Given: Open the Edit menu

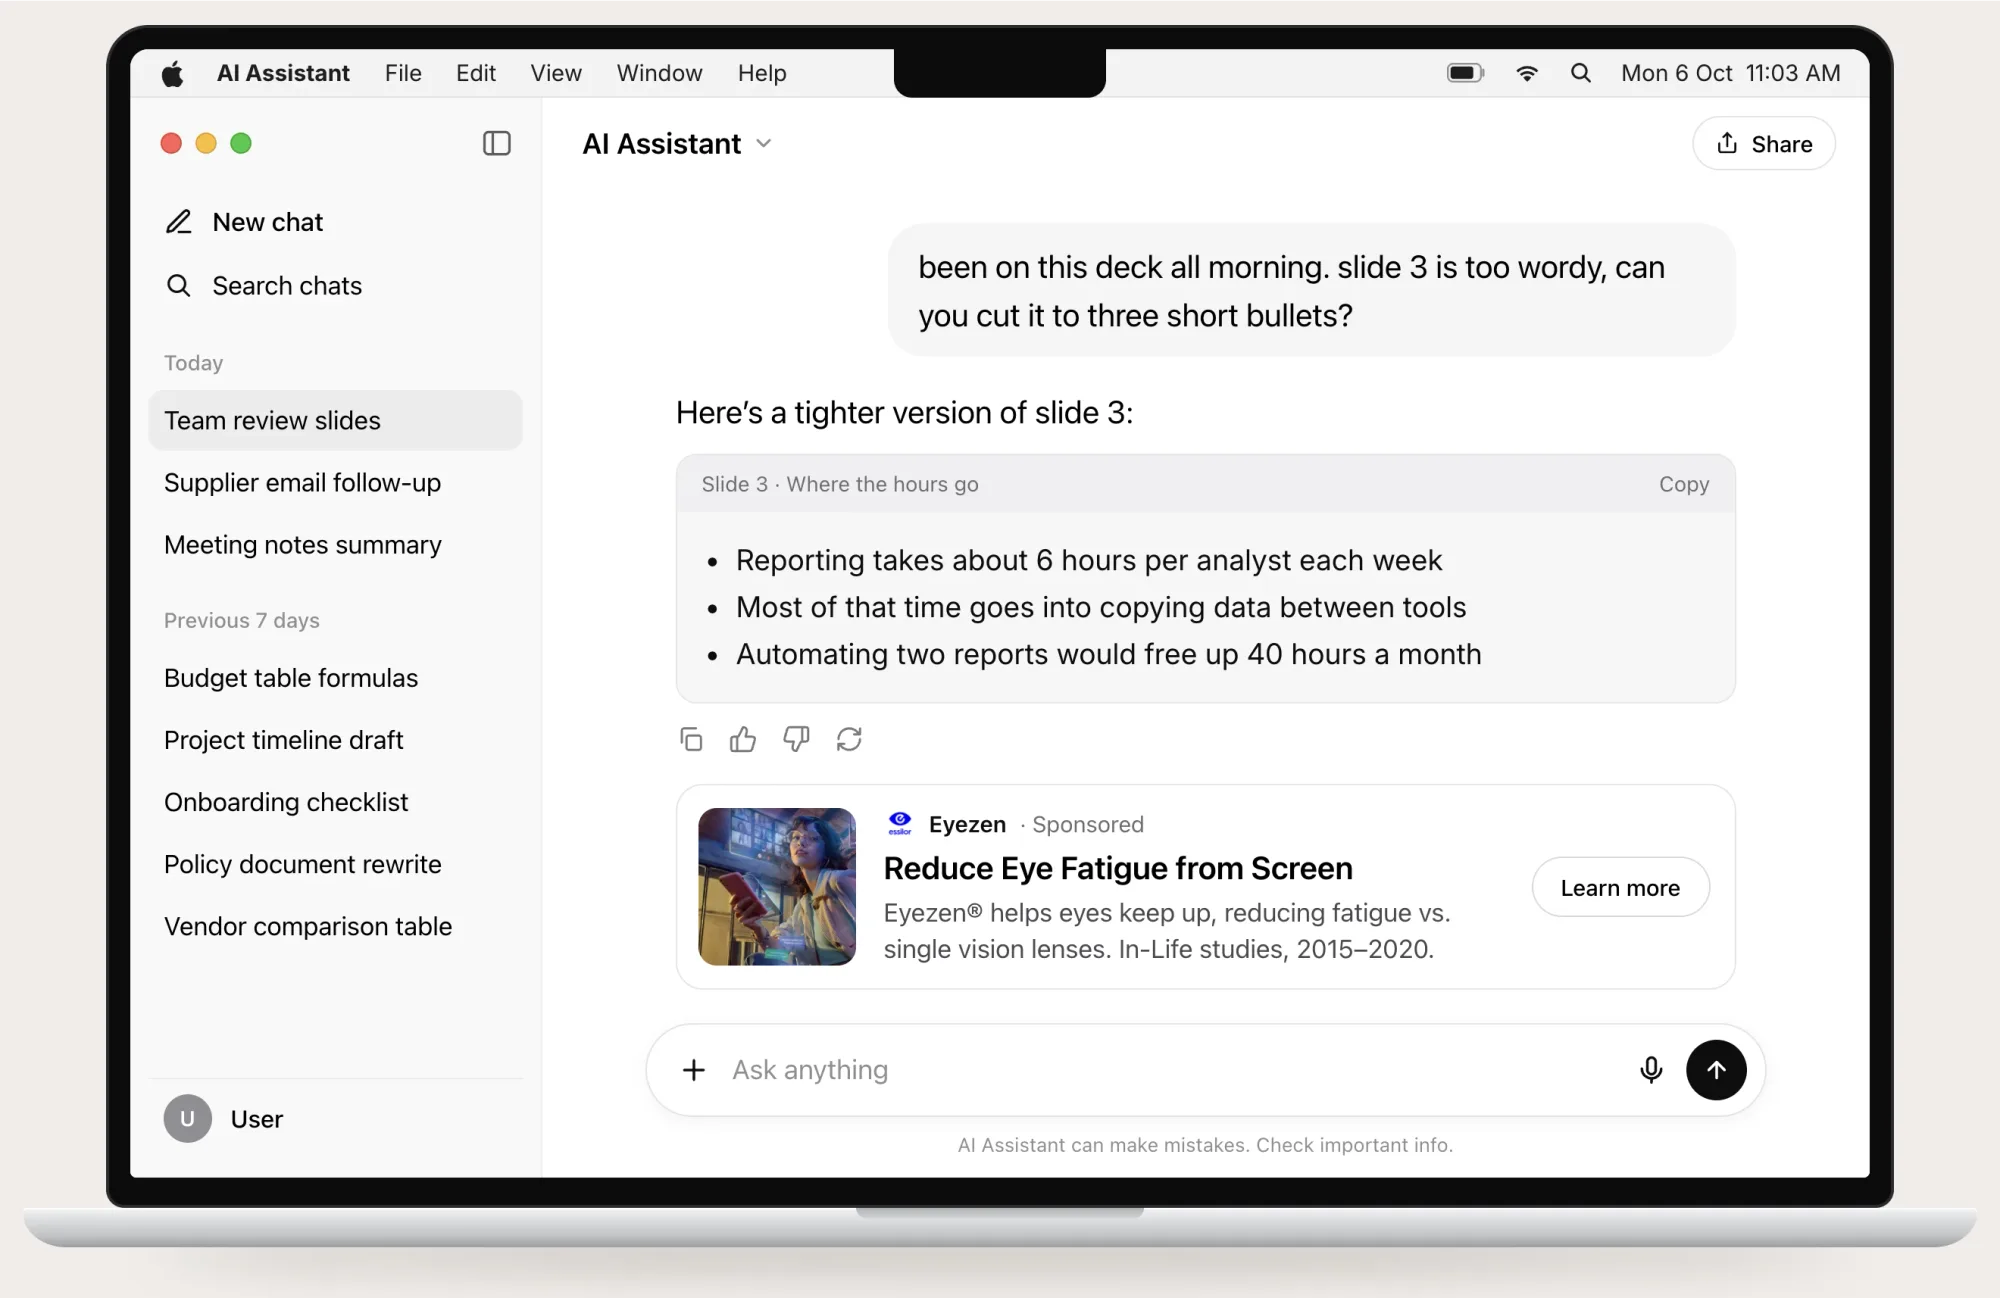Looking at the screenshot, I should click(476, 73).
